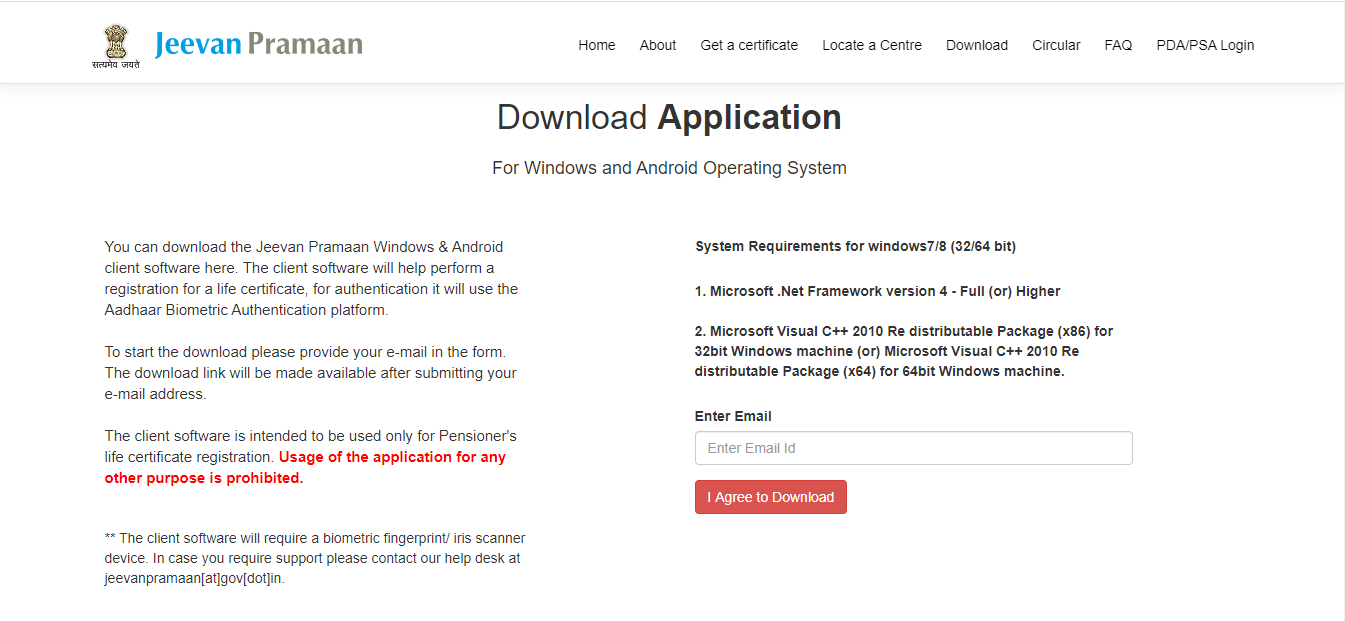Click 'You can download the Jeevan Pramaan' paragraph

click(x=311, y=278)
